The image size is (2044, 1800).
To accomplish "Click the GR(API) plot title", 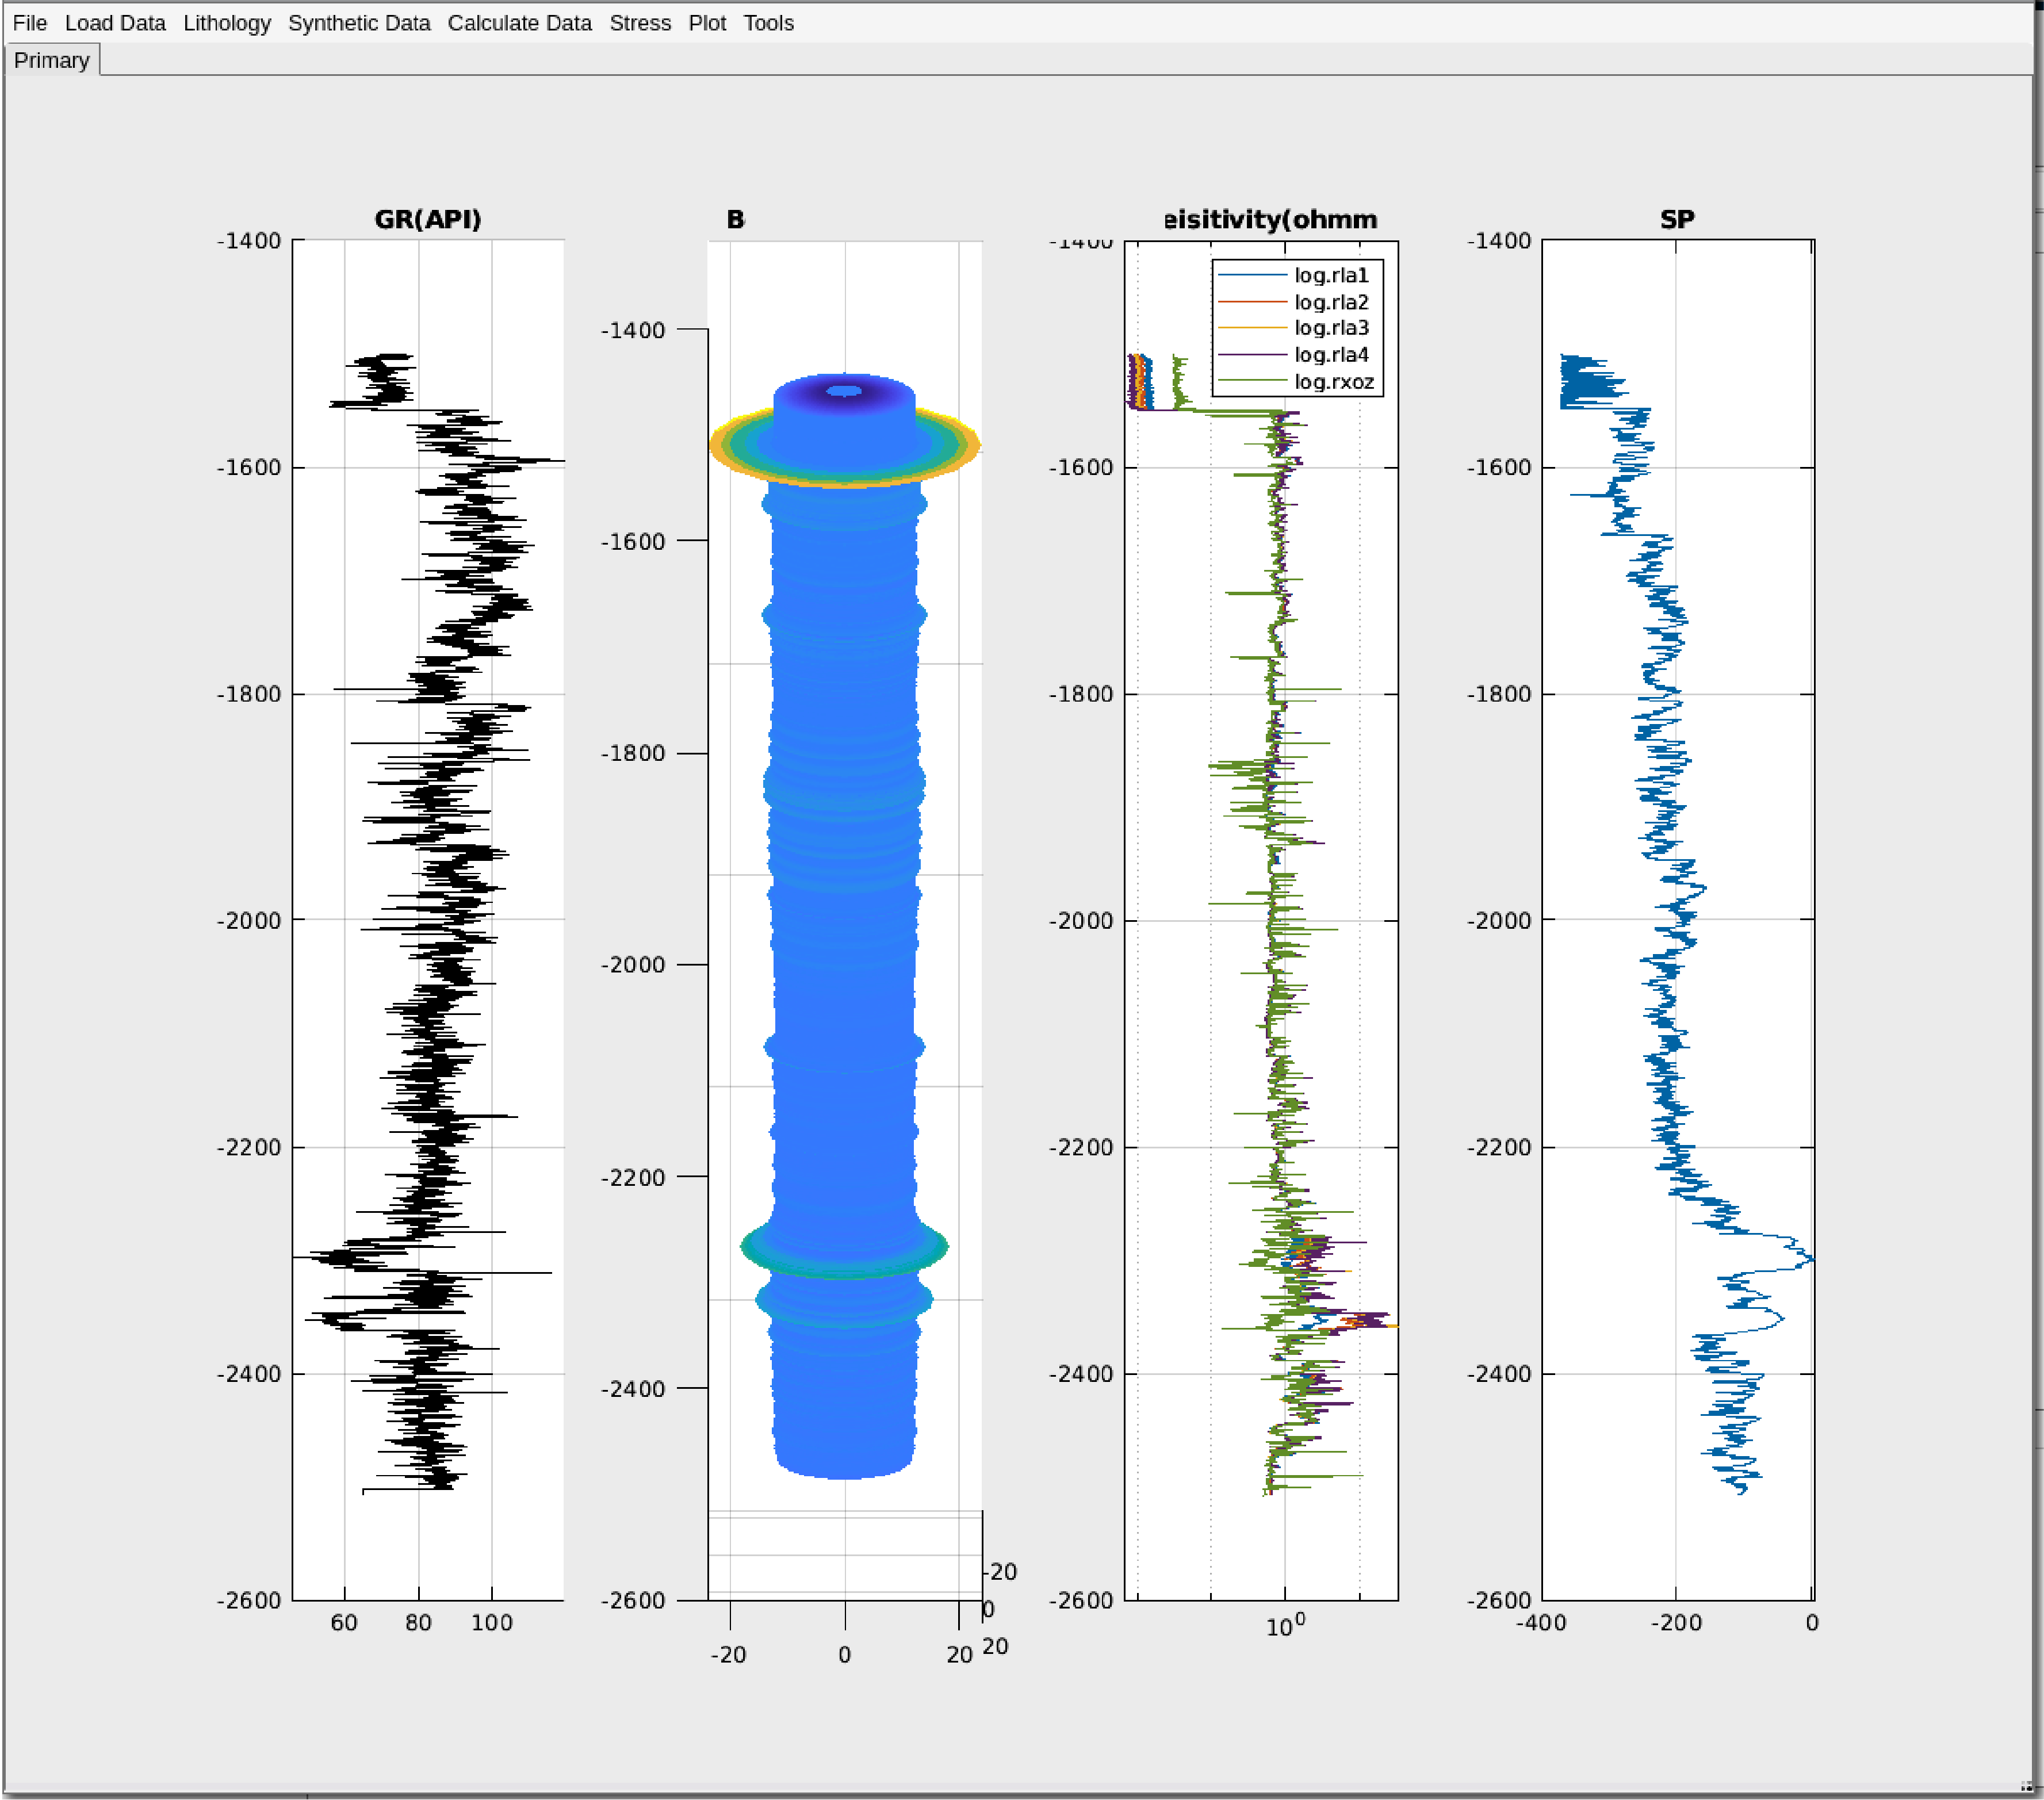I will (428, 218).
